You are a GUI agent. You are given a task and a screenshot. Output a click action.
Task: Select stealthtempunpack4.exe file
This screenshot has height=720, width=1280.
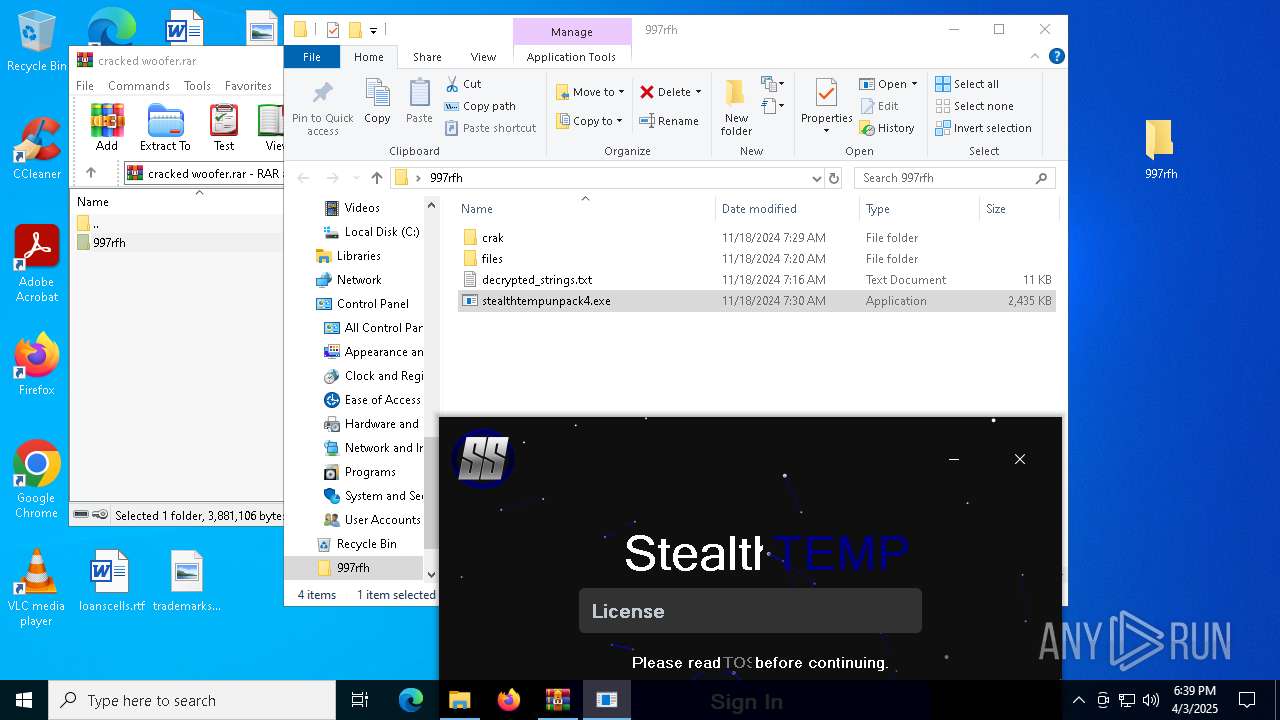coord(756,301)
